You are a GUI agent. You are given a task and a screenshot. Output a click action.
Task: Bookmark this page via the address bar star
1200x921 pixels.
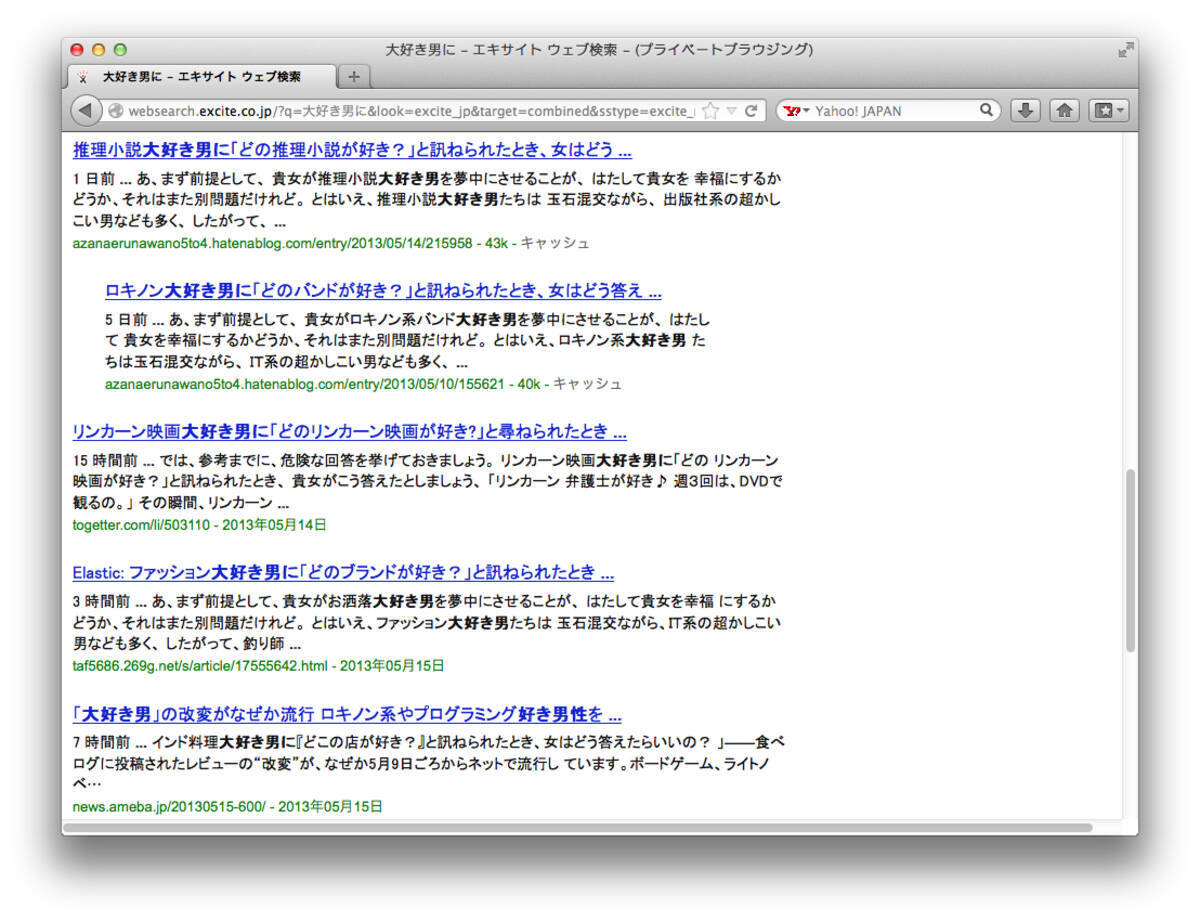tap(711, 110)
